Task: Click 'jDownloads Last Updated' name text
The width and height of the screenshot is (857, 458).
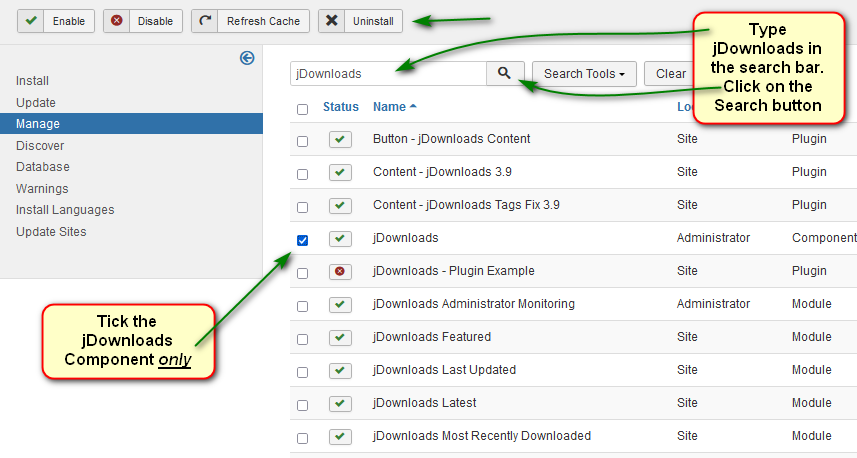Action: tap(444, 370)
